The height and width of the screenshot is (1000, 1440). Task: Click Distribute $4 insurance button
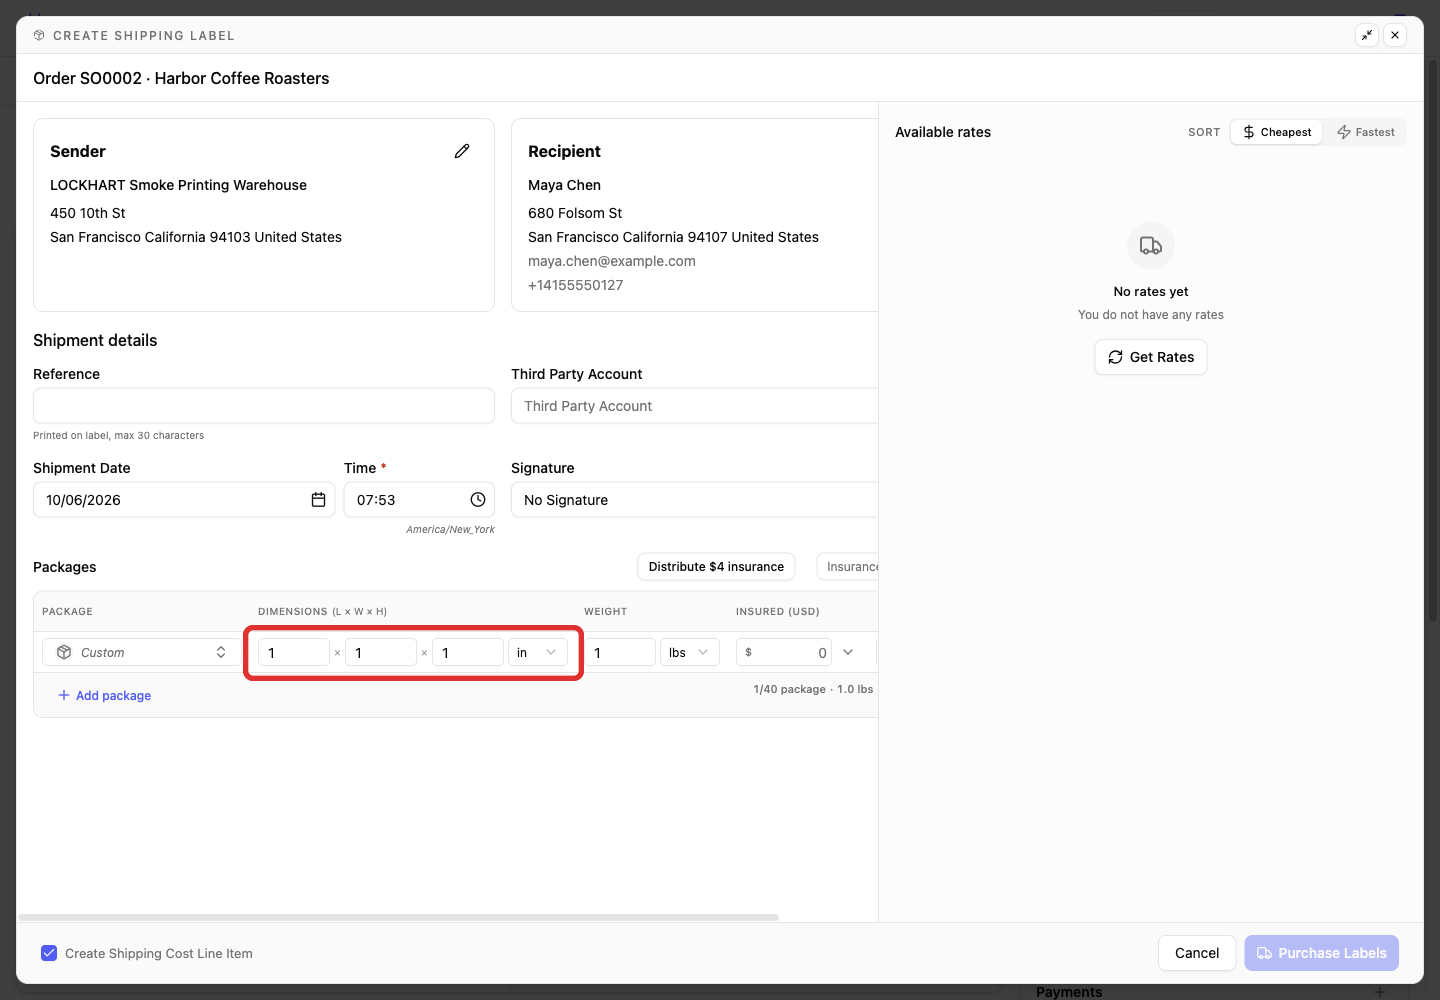(716, 567)
